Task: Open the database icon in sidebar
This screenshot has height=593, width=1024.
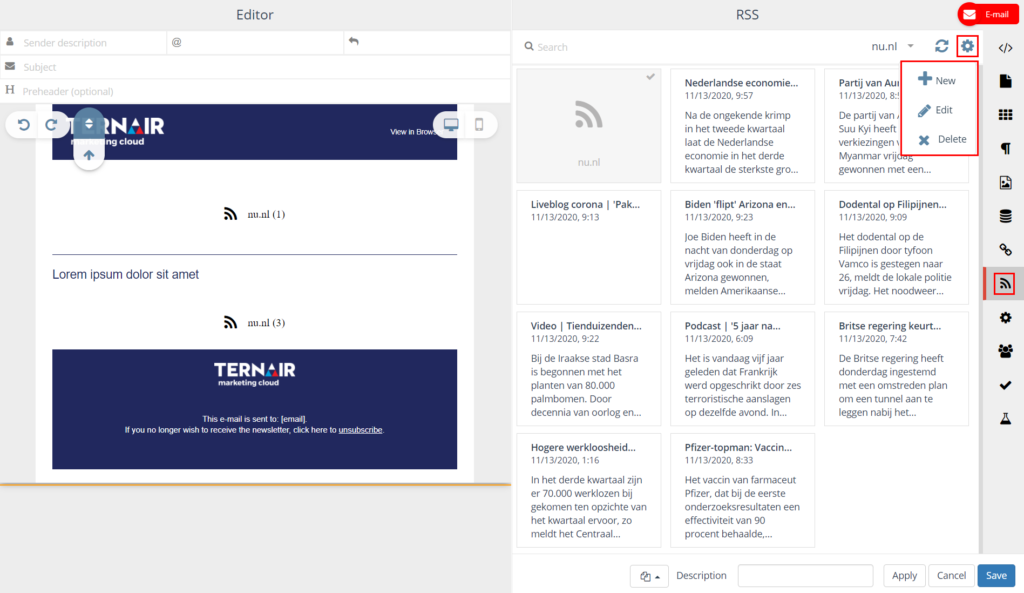Action: pos(1005,216)
